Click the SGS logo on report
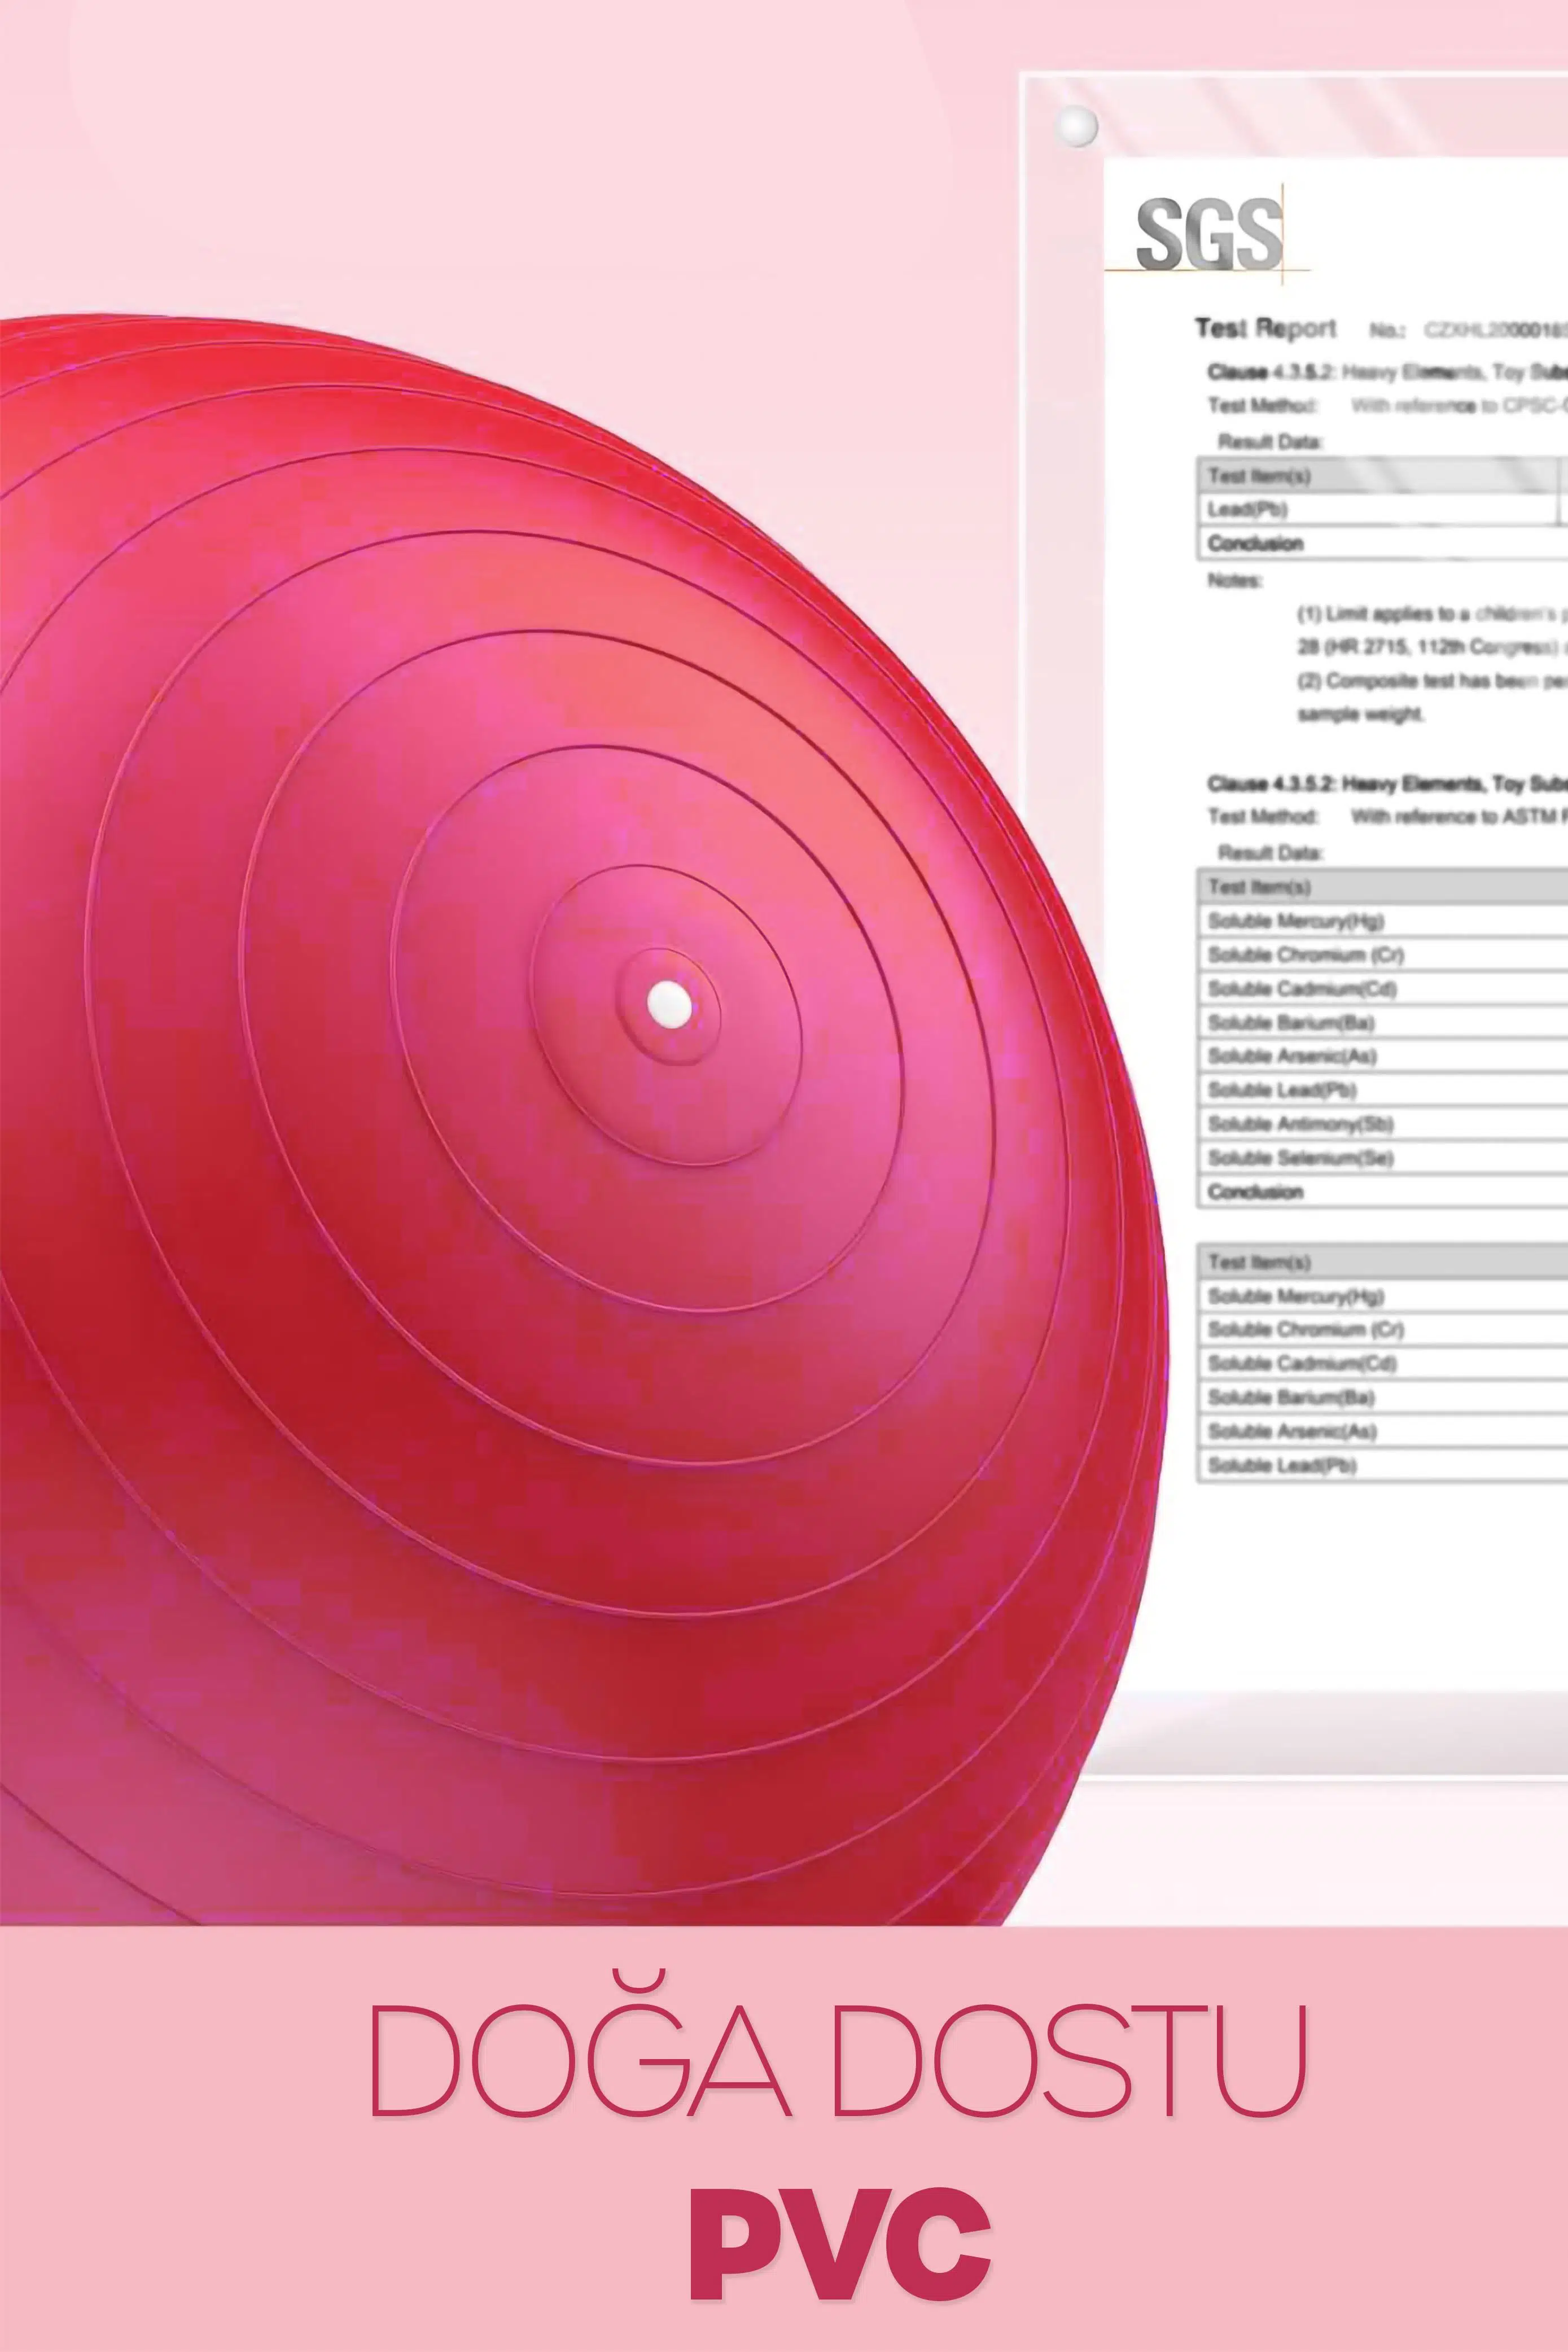This screenshot has height=2352, width=1568. pyautogui.click(x=1209, y=233)
